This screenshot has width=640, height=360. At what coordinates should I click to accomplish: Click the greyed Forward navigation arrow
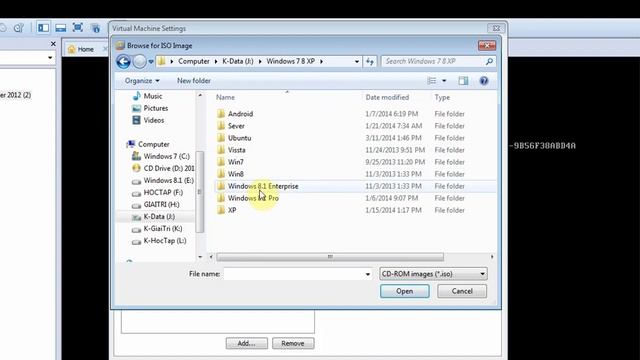click(x=140, y=62)
